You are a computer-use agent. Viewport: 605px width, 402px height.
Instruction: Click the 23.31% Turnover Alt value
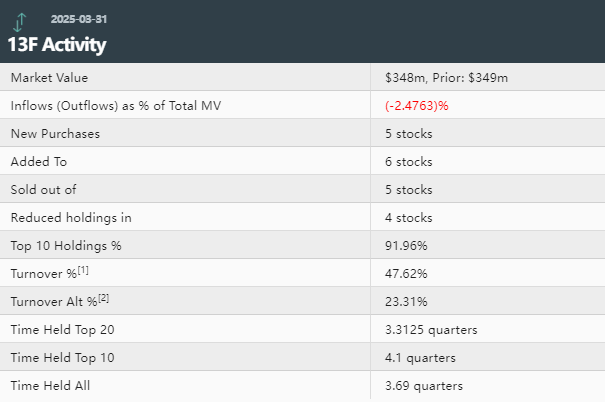[405, 301]
